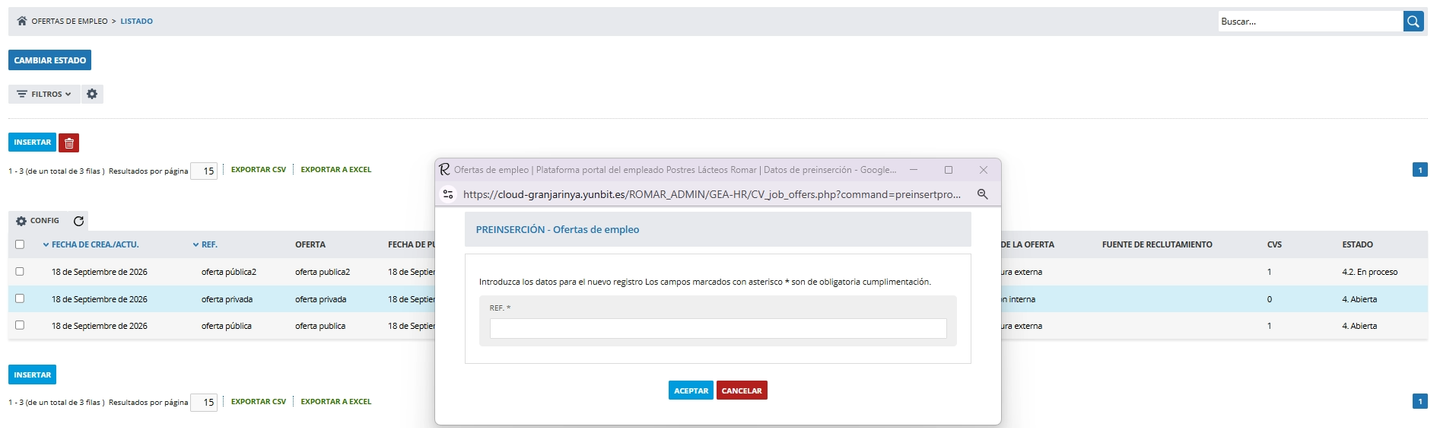Open site information icon in popup address bar

point(449,194)
